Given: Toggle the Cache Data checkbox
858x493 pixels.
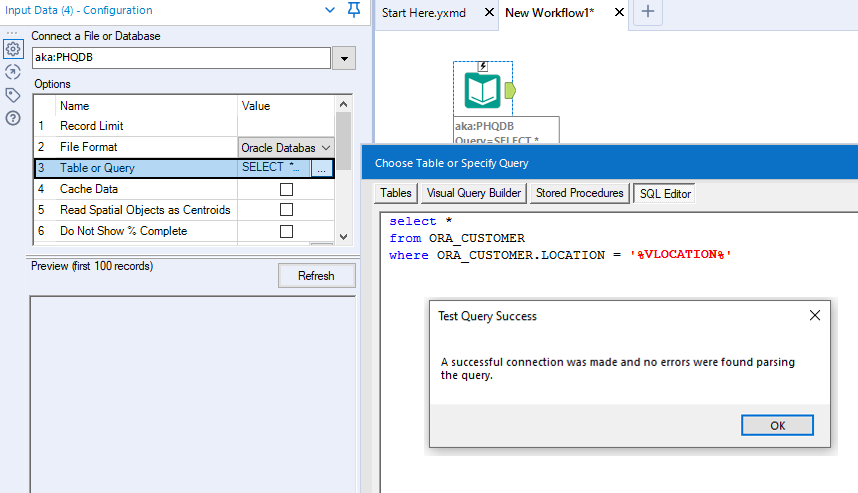Looking at the screenshot, I should (286, 189).
